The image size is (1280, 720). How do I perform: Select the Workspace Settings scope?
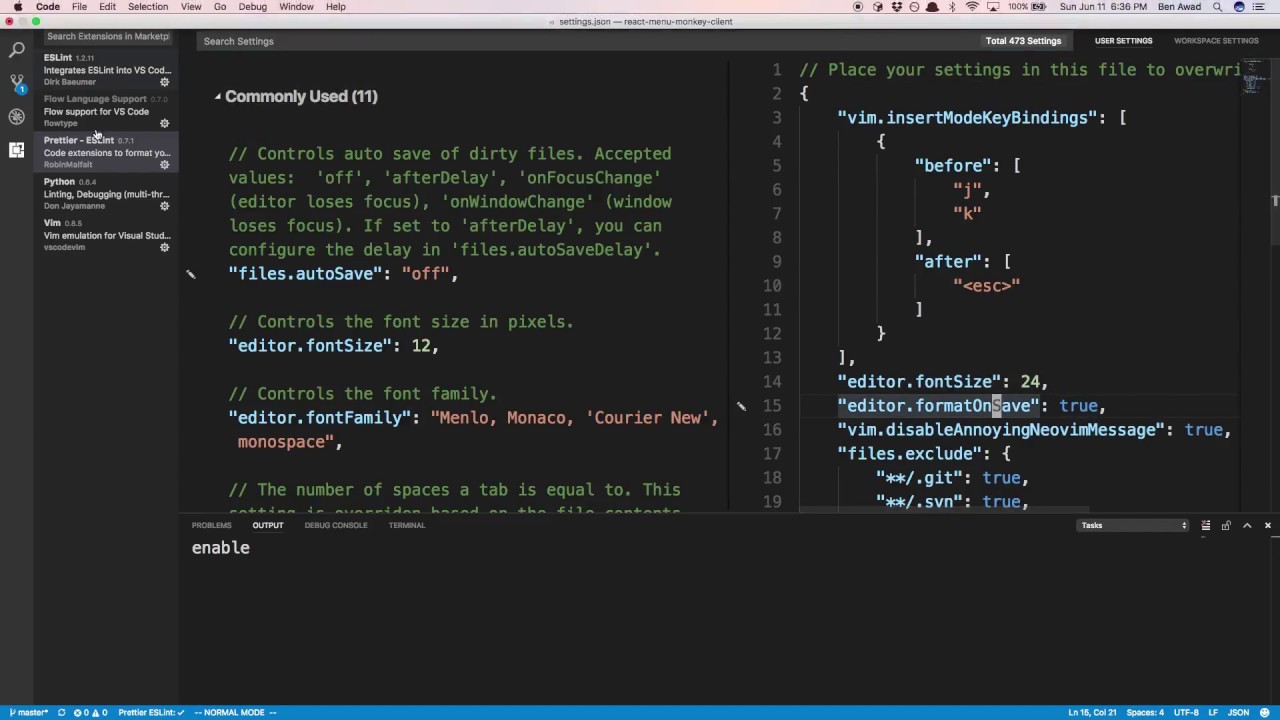point(1216,41)
